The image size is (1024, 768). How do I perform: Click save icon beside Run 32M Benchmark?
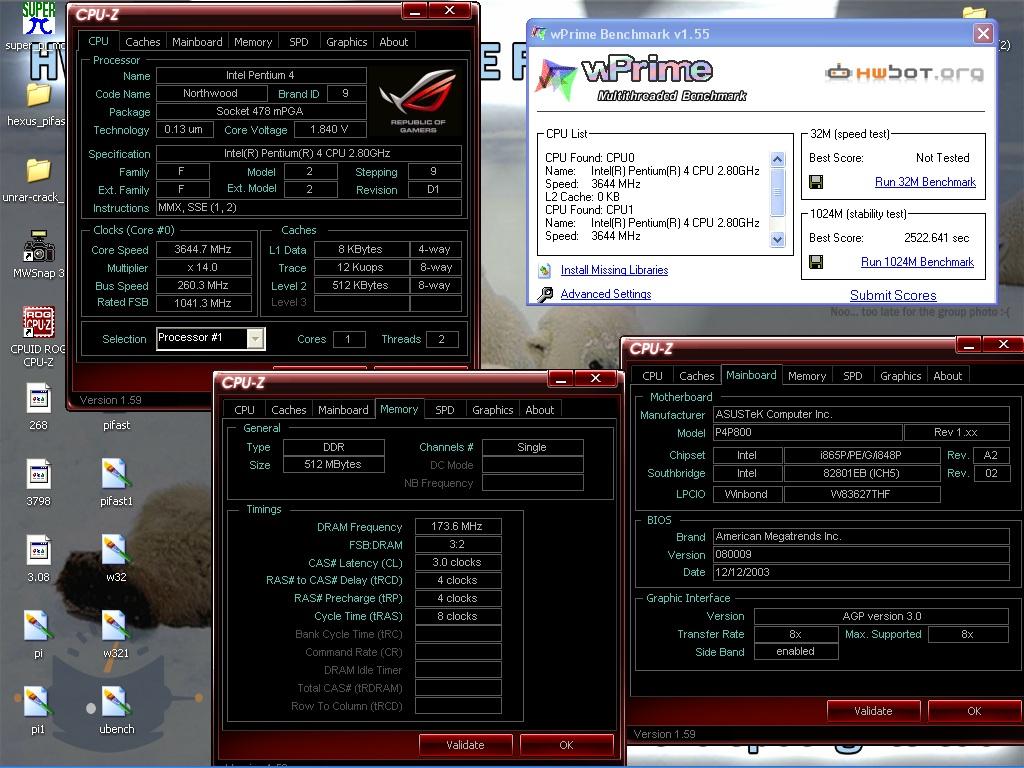pos(816,182)
